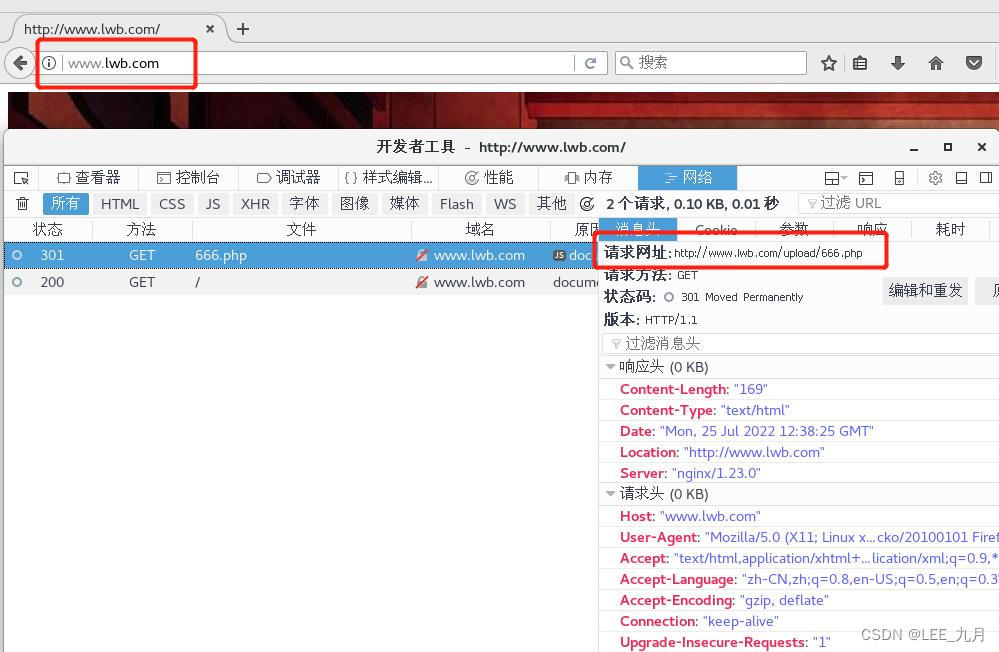
Task: Open the Cookie details tab
Action: pos(716,229)
